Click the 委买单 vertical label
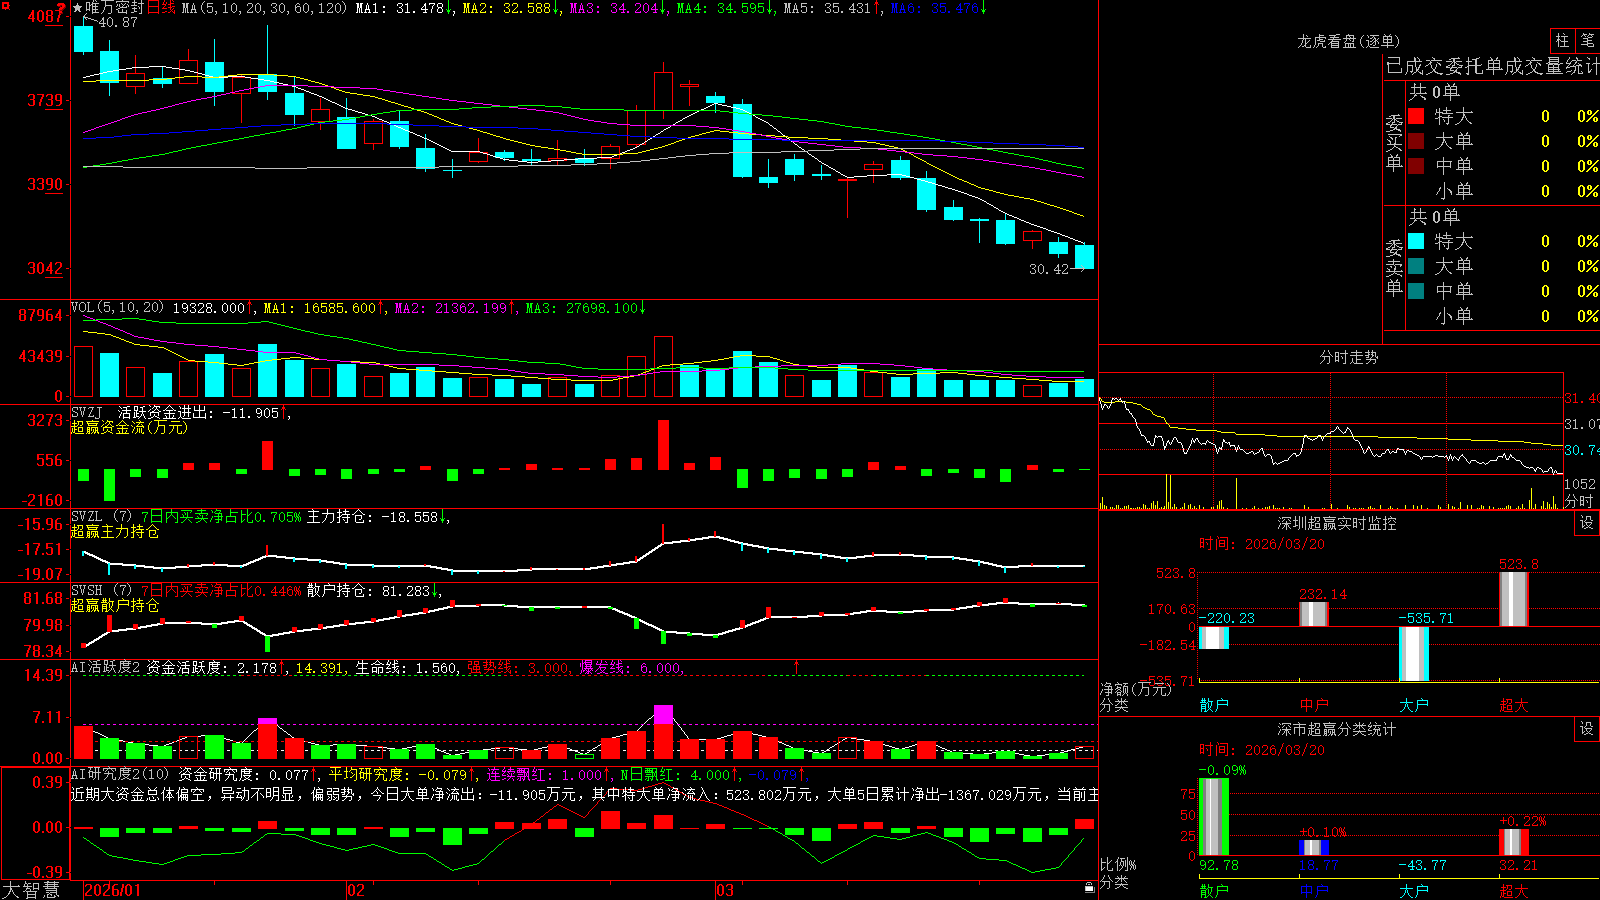 [1394, 142]
